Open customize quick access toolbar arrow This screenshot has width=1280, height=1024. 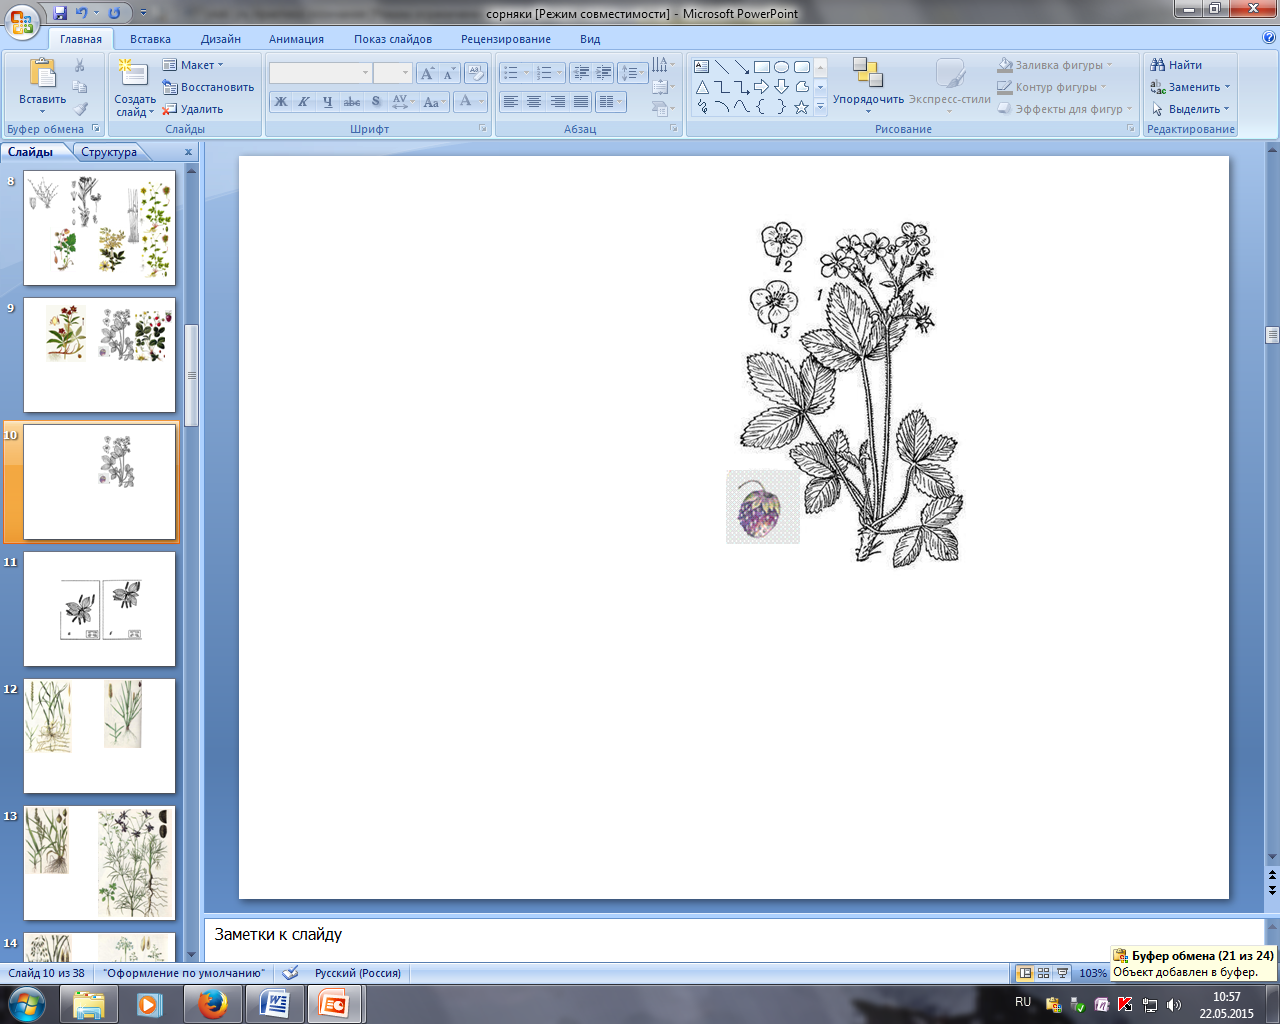click(143, 13)
